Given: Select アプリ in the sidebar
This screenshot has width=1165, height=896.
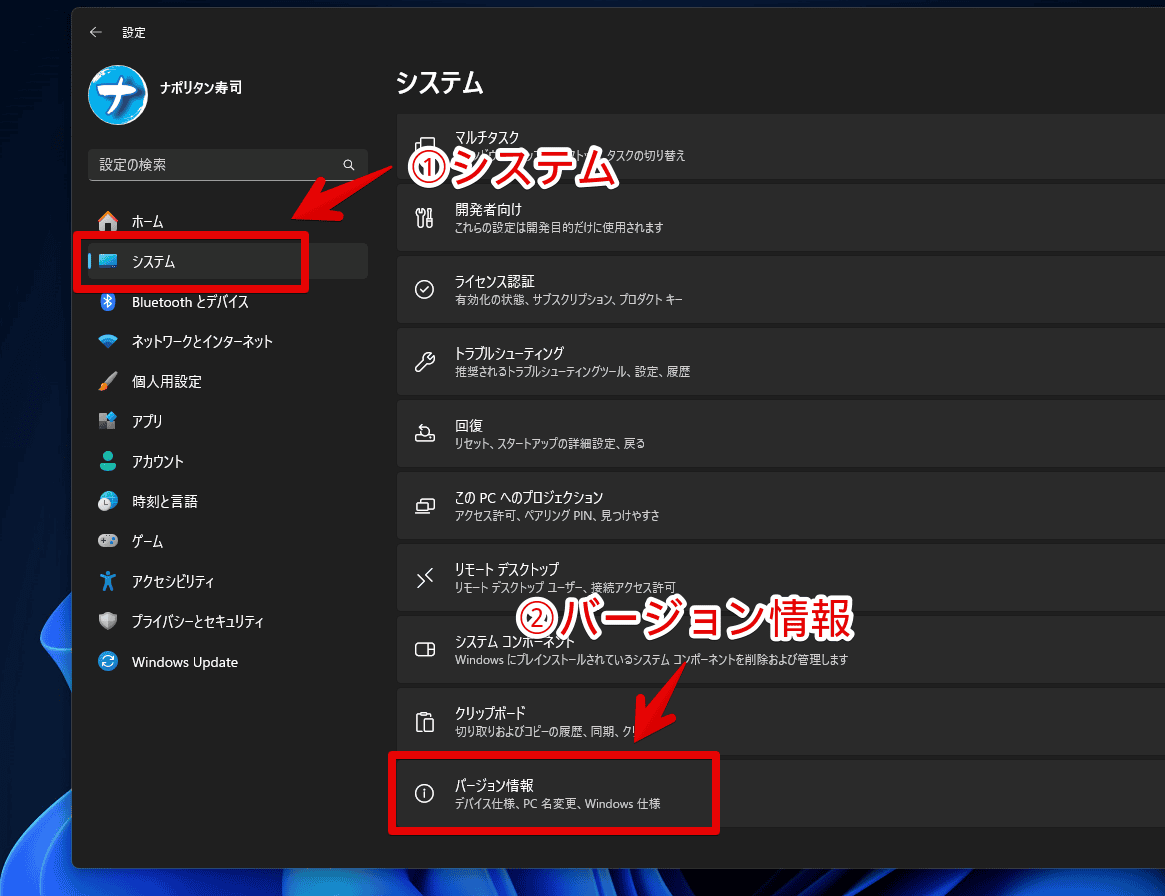Looking at the screenshot, I should pyautogui.click(x=227, y=421).
